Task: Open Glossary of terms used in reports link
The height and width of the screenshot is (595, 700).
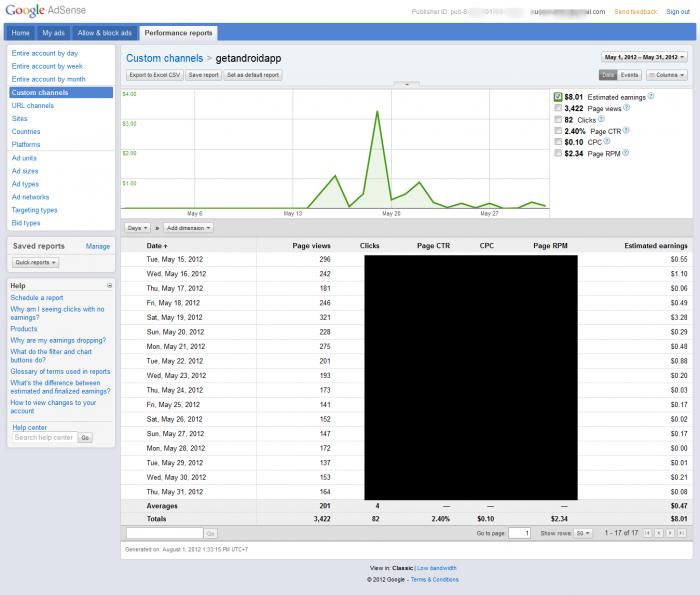Action: point(60,371)
